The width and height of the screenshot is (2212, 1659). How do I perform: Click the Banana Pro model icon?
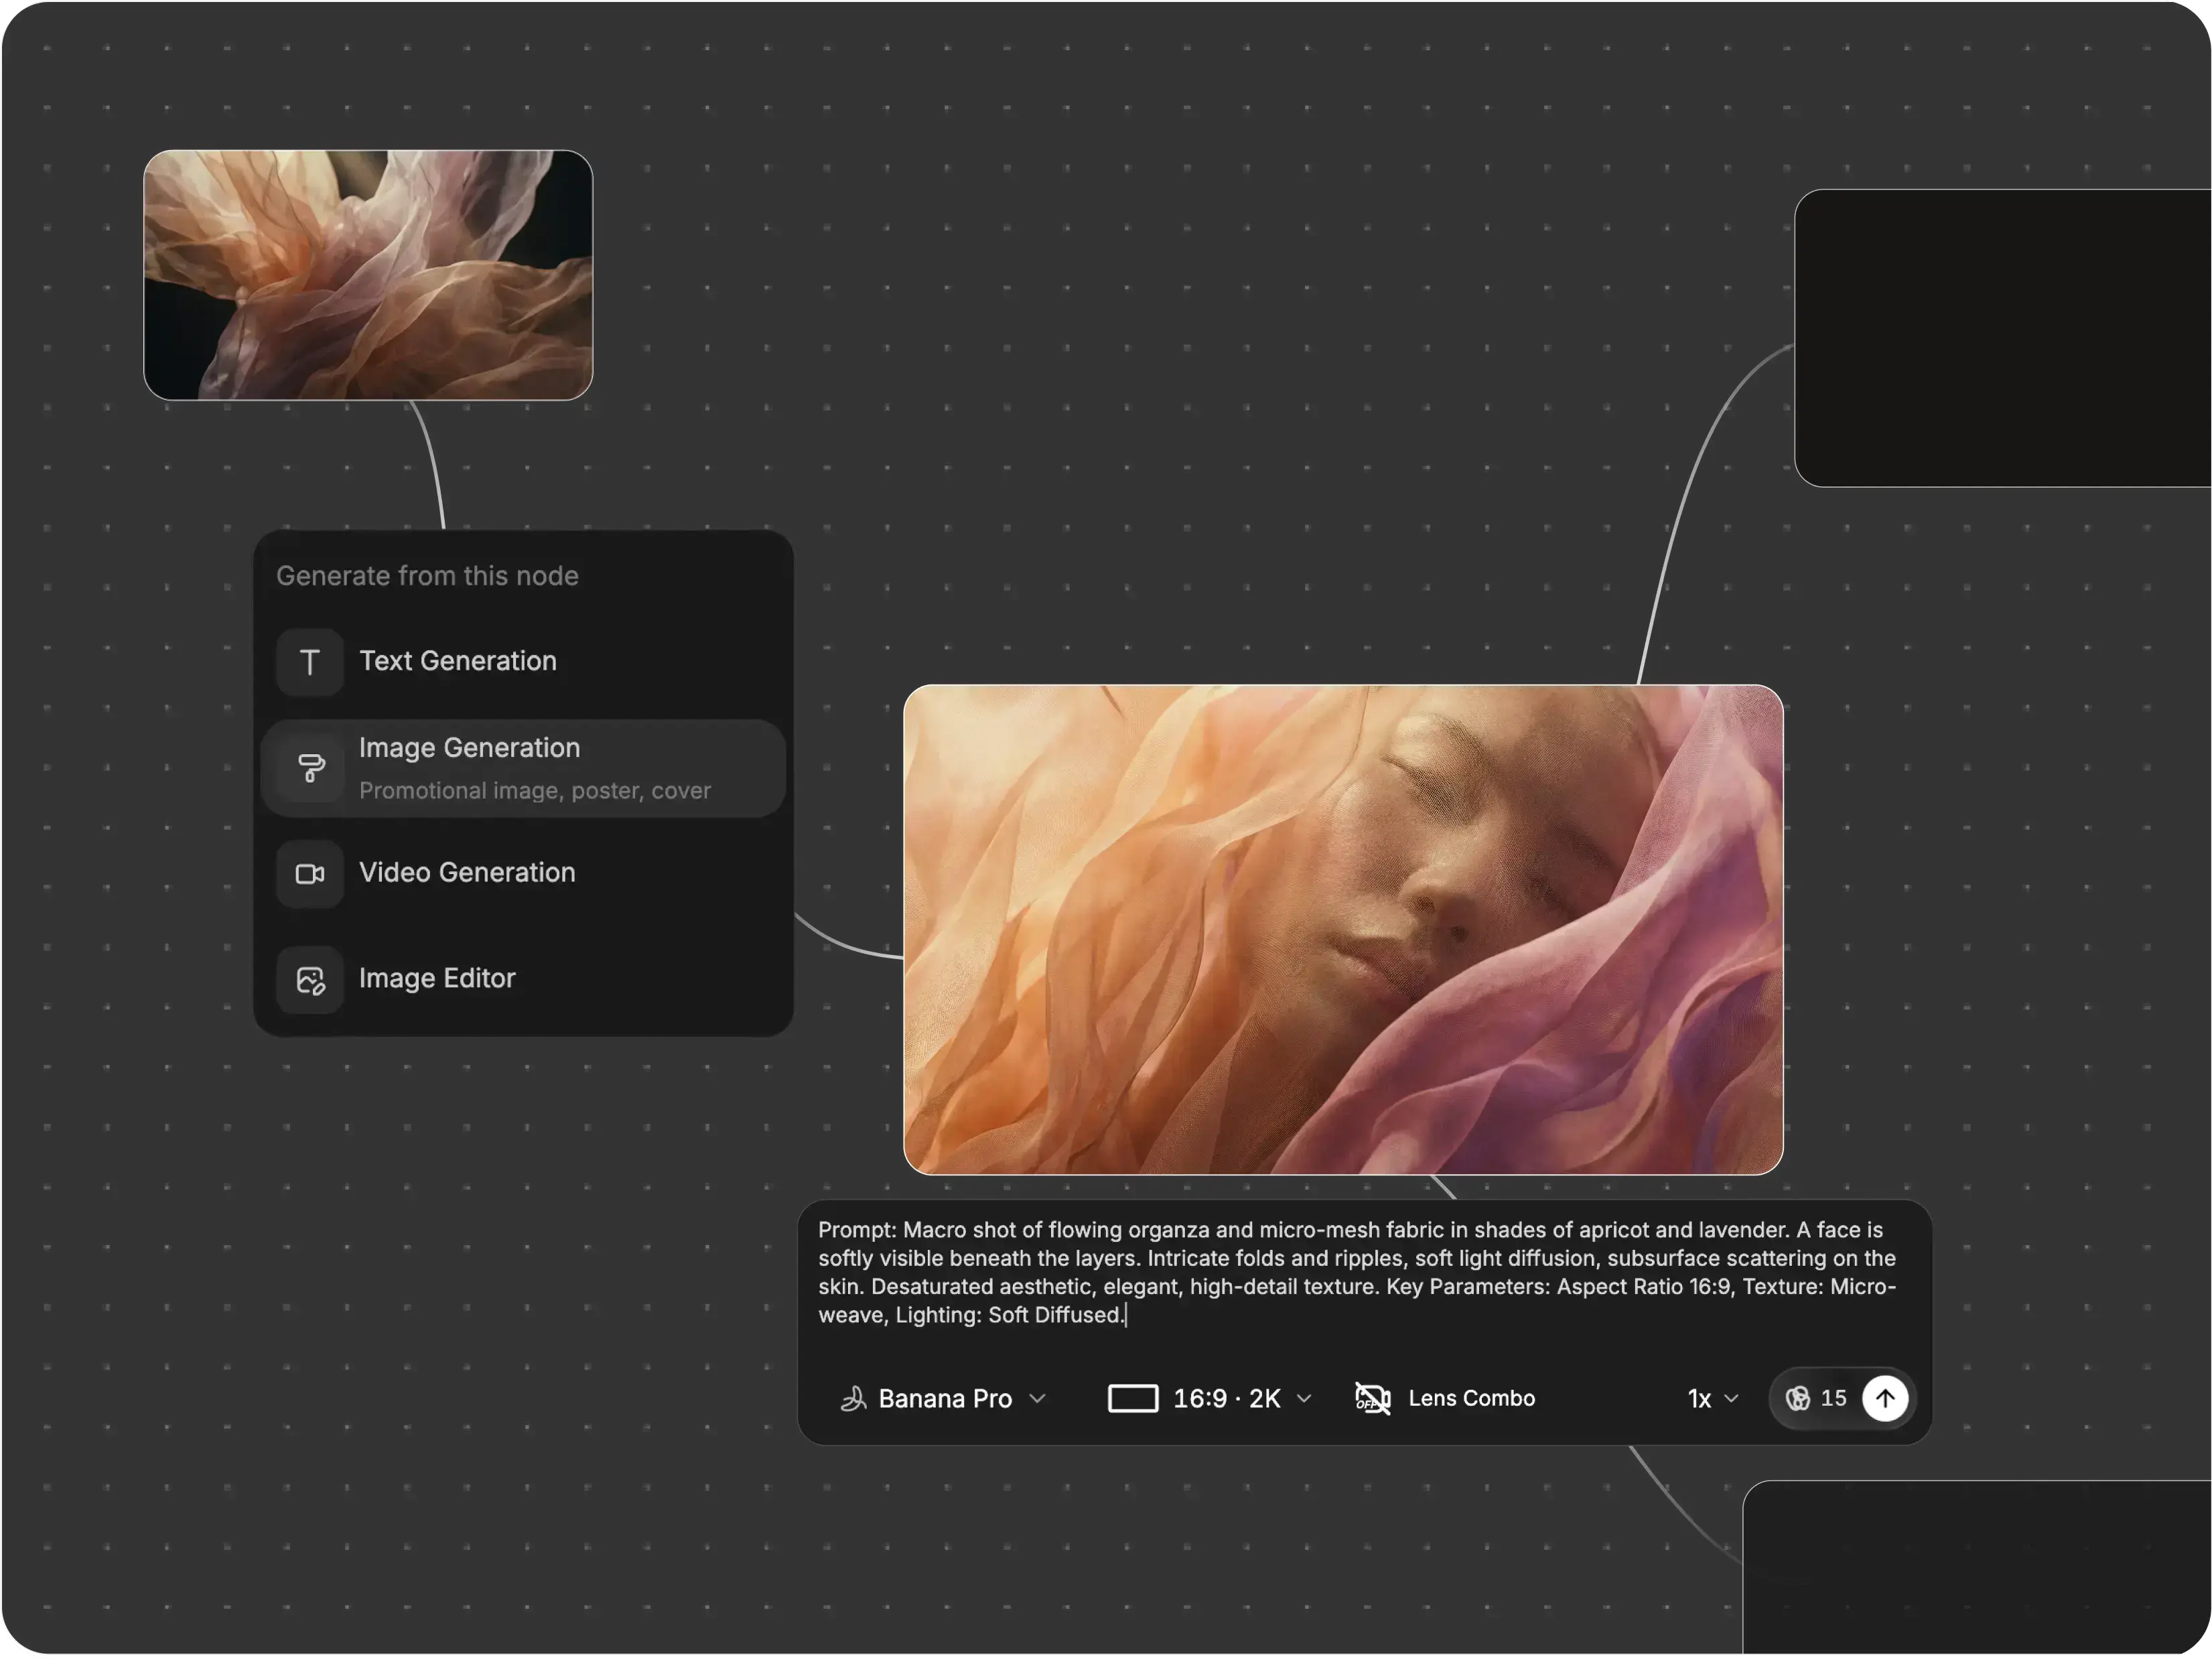[x=852, y=1399]
